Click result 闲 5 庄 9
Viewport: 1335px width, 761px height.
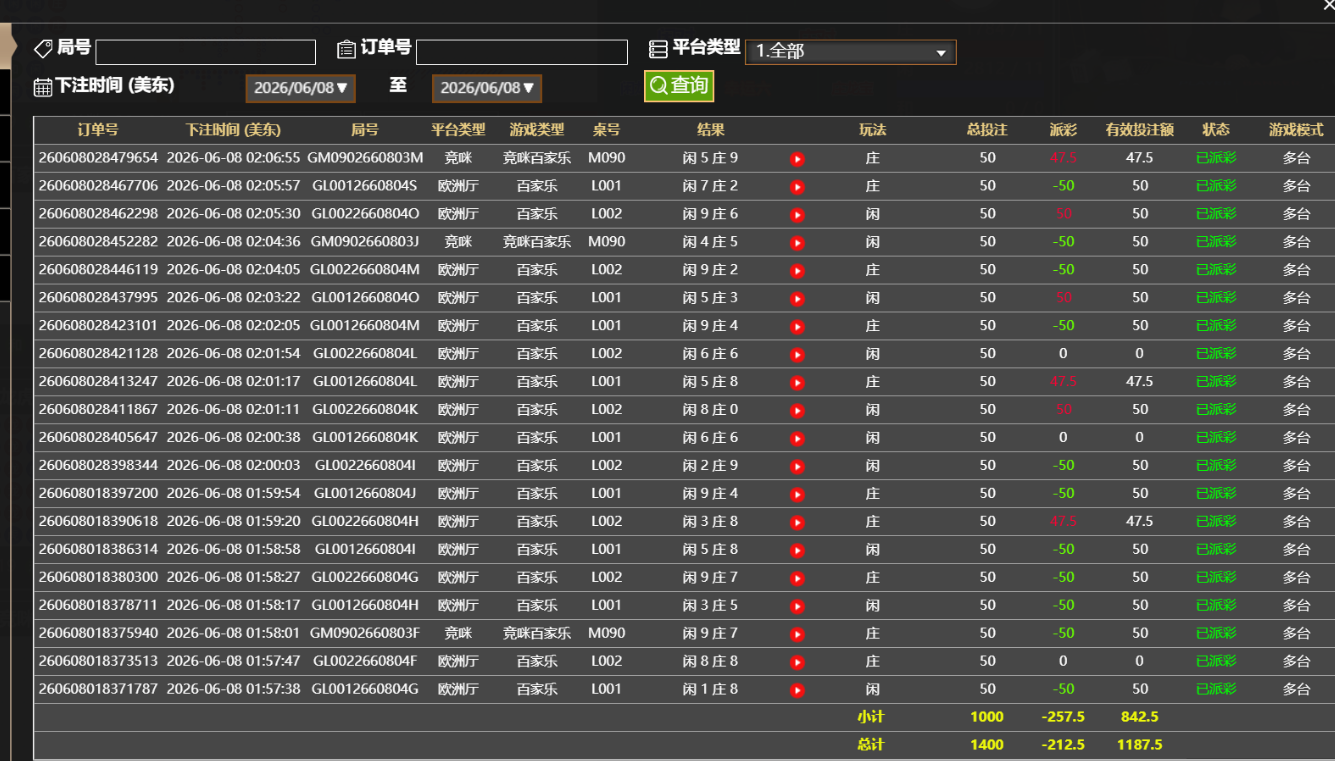pyautogui.click(x=710, y=158)
